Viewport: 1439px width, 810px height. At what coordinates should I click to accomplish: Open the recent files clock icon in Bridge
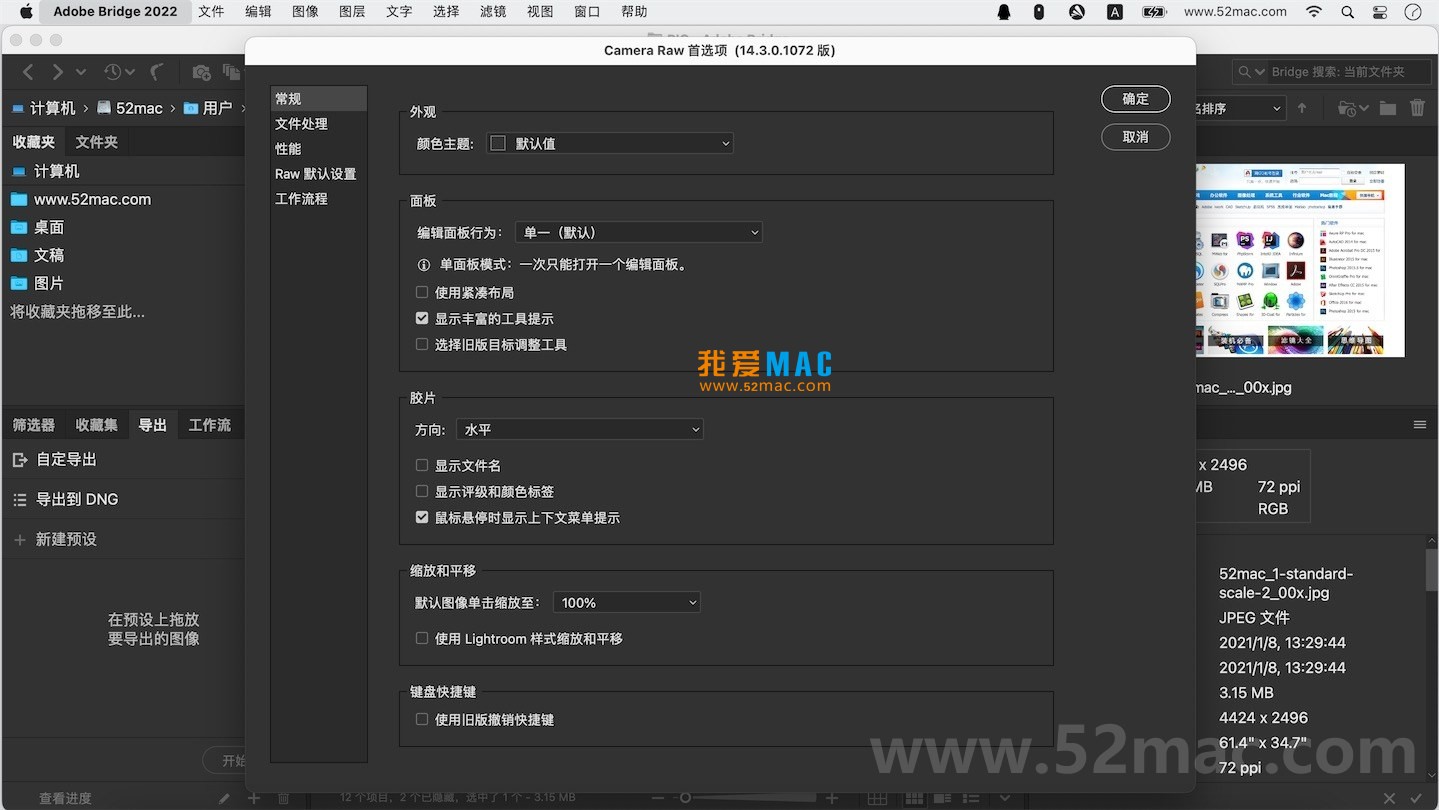(113, 72)
